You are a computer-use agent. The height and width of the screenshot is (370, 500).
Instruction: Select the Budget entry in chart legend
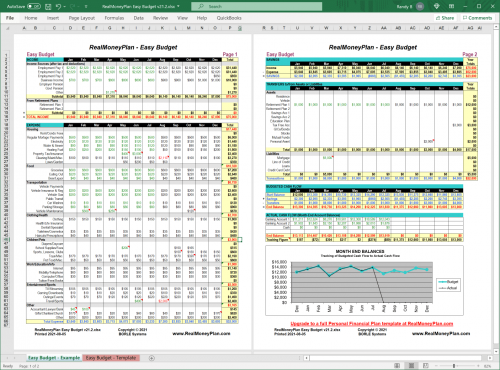(449, 282)
